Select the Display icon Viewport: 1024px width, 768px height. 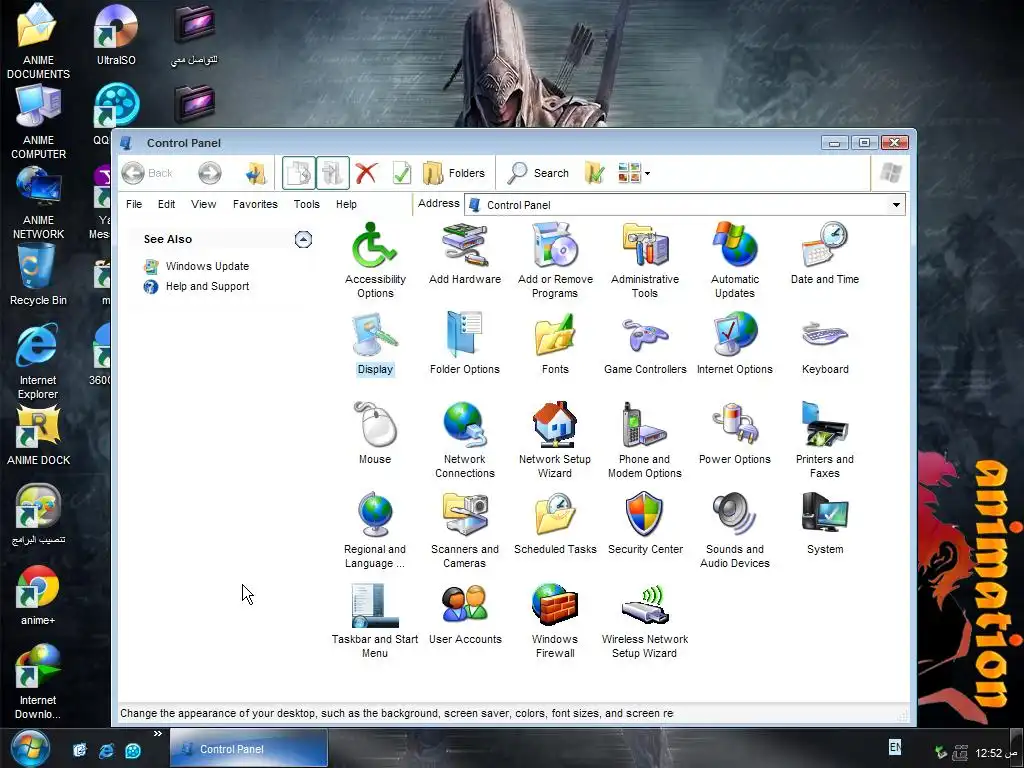[375, 344]
